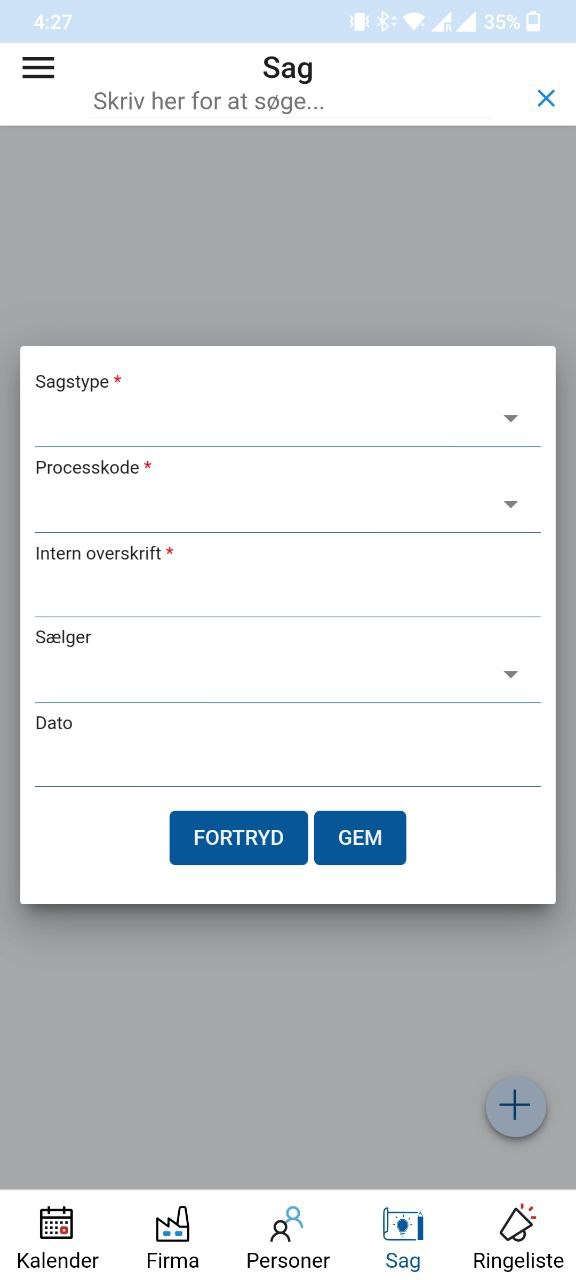
Task: Clear search with the X icon
Action: point(546,98)
